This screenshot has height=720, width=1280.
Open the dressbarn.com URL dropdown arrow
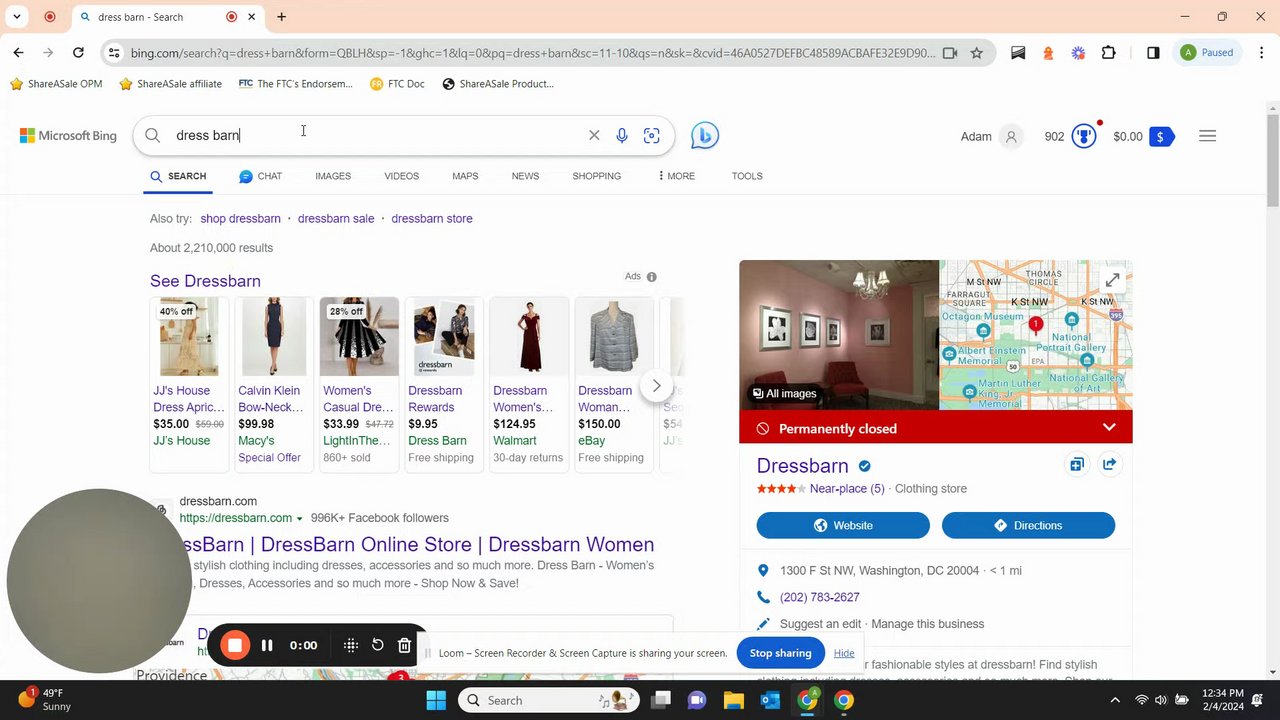[x=299, y=519]
